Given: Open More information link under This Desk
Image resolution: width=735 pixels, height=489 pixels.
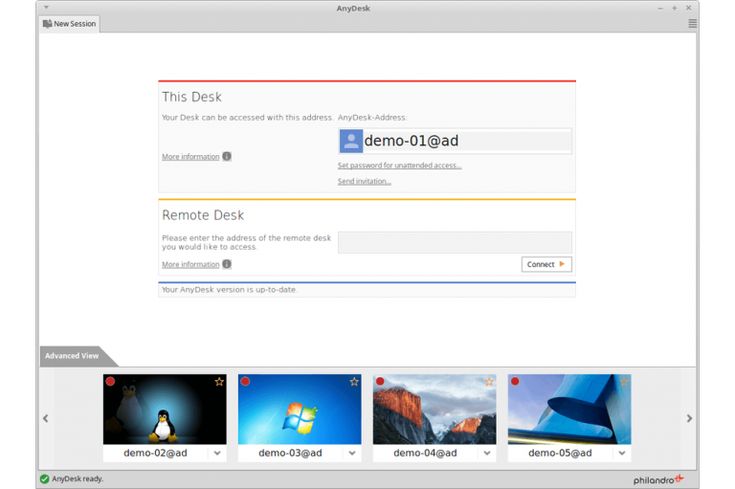Looking at the screenshot, I should pyautogui.click(x=191, y=157).
